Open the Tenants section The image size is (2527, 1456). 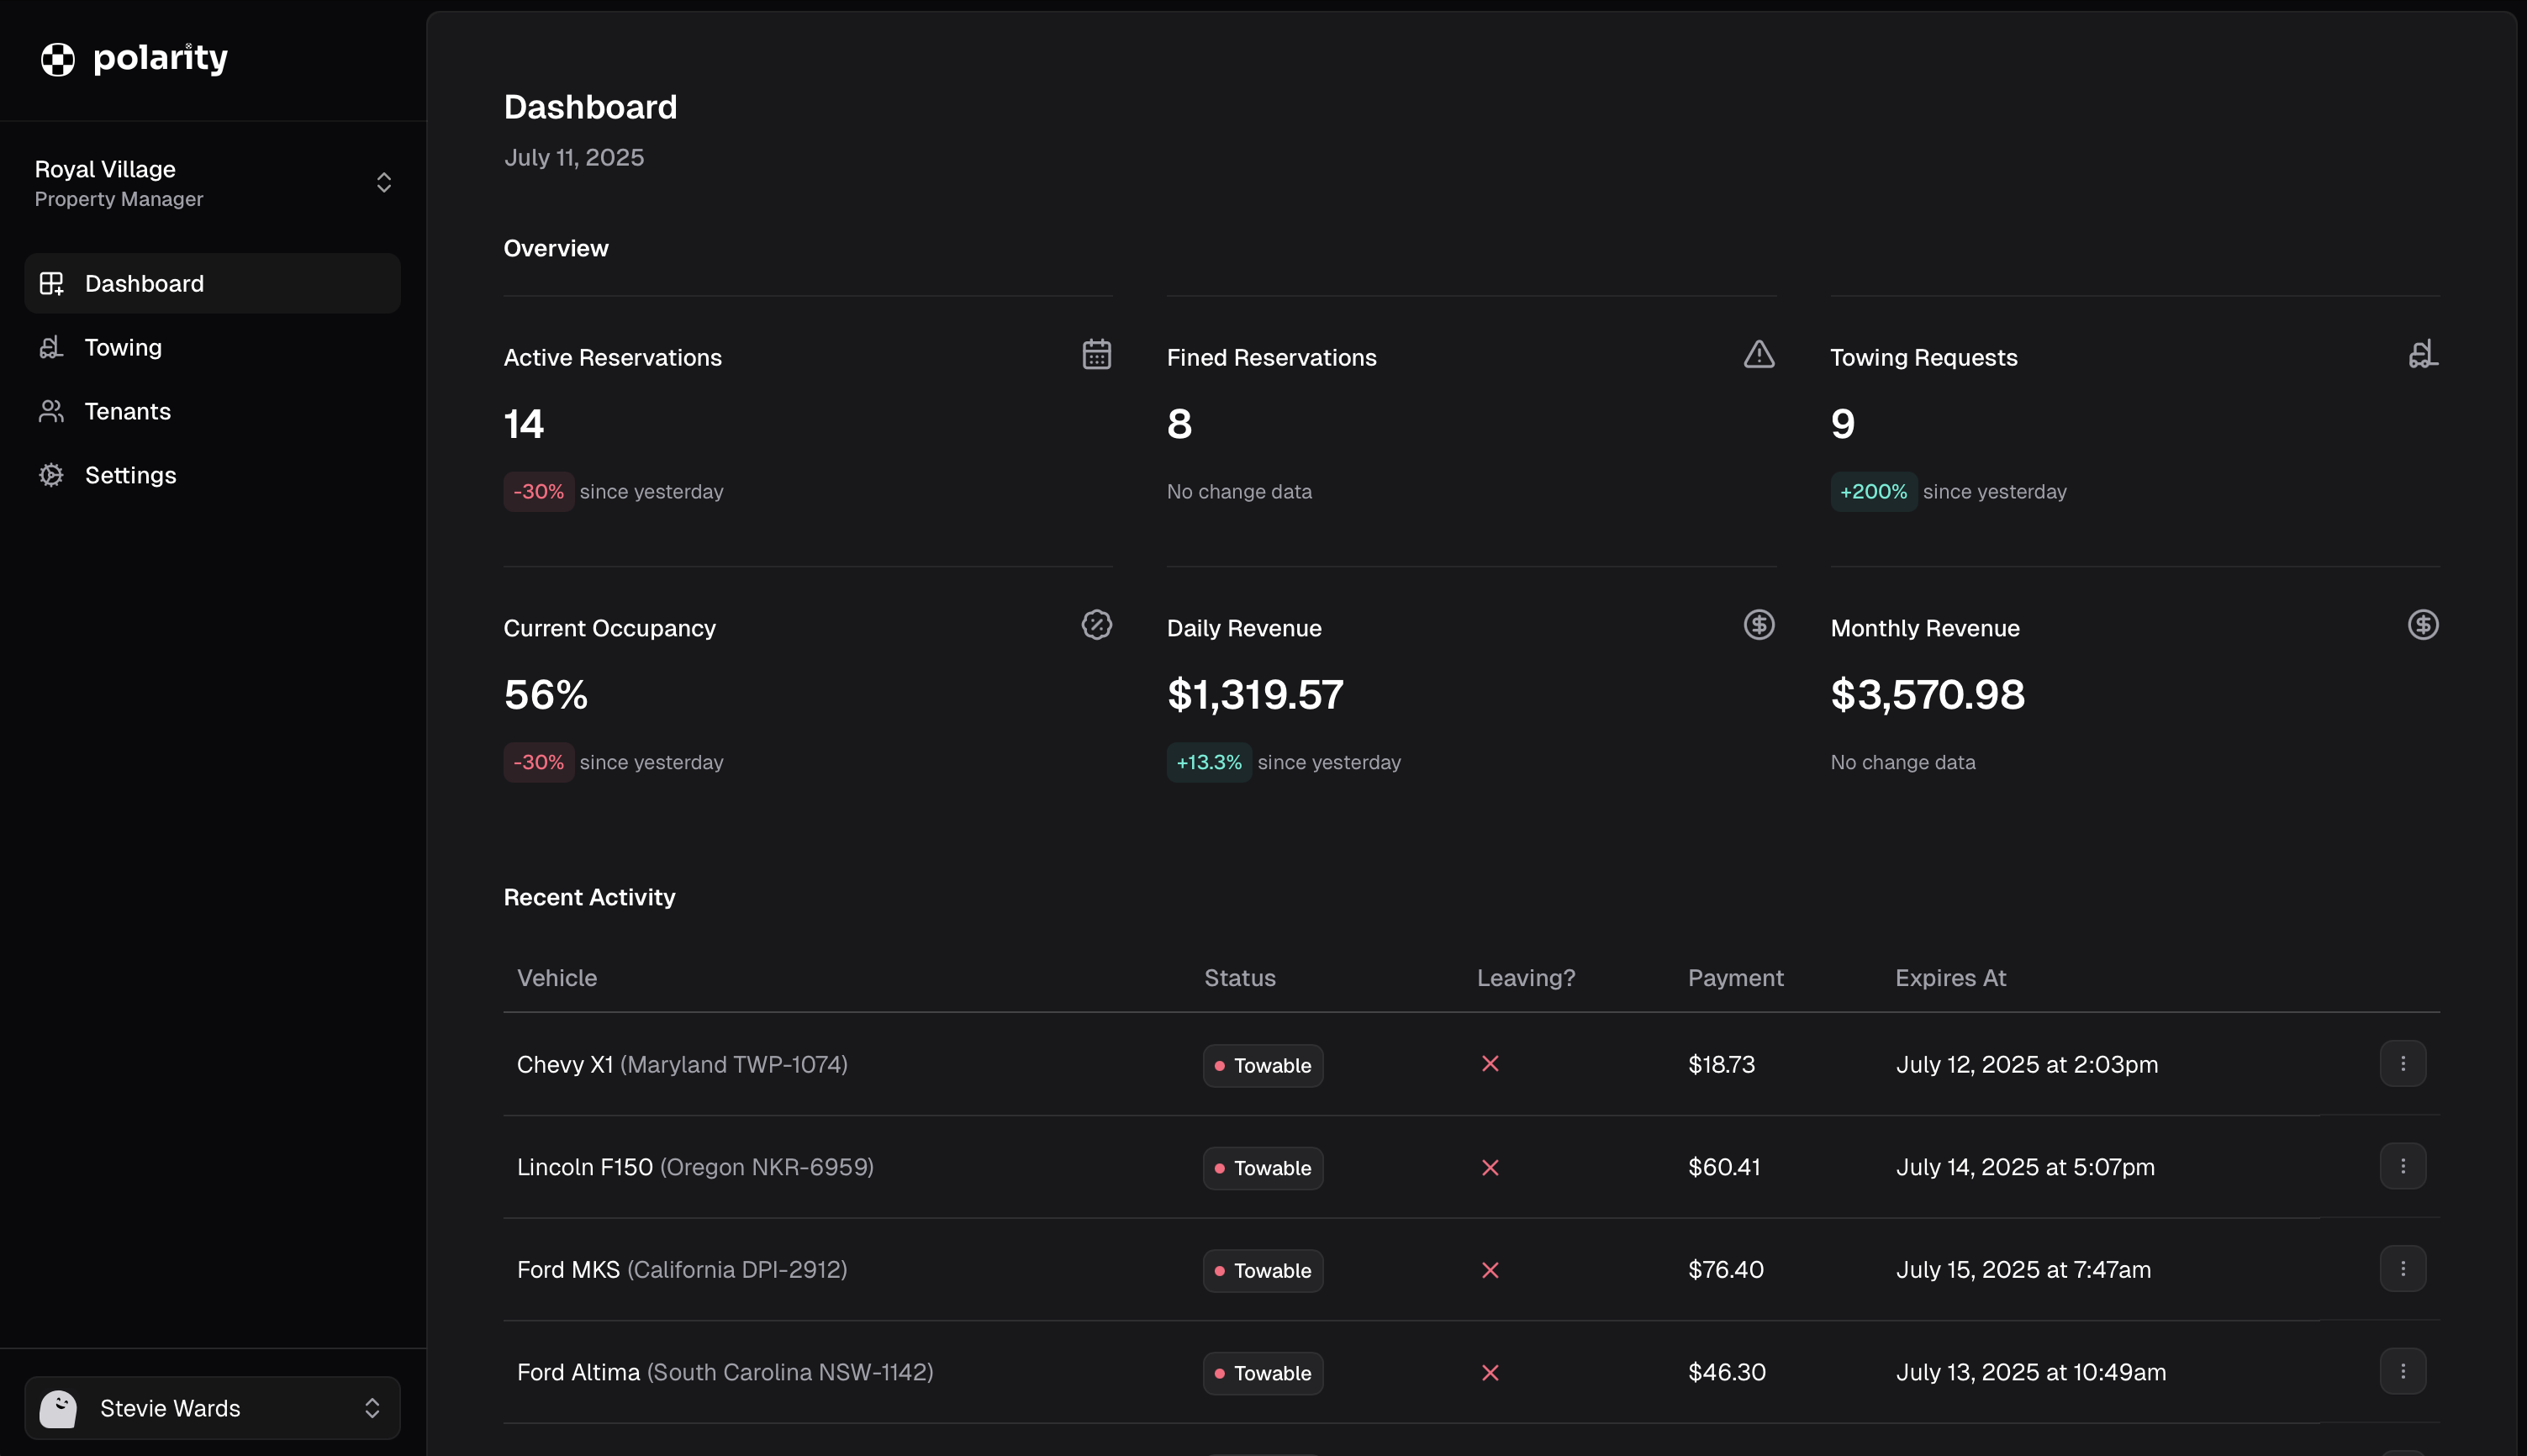tap(127, 411)
